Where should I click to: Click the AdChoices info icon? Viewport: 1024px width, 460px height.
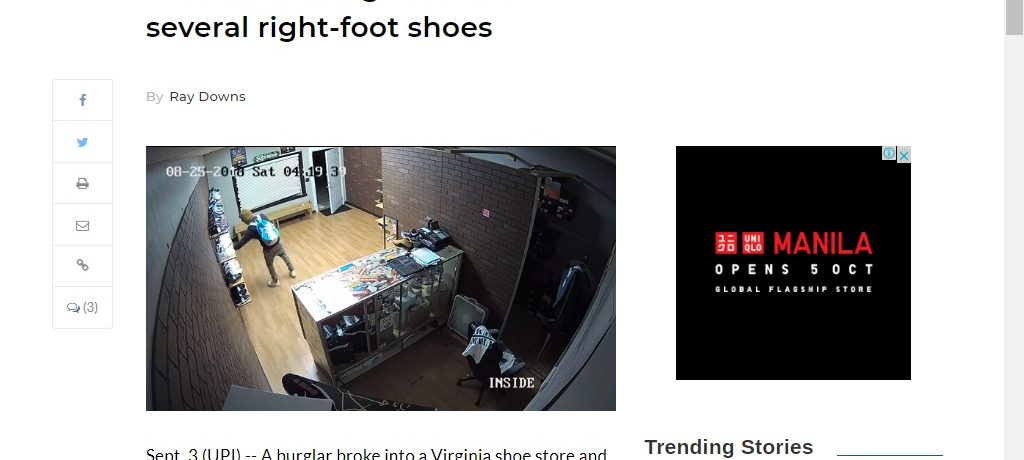point(889,154)
